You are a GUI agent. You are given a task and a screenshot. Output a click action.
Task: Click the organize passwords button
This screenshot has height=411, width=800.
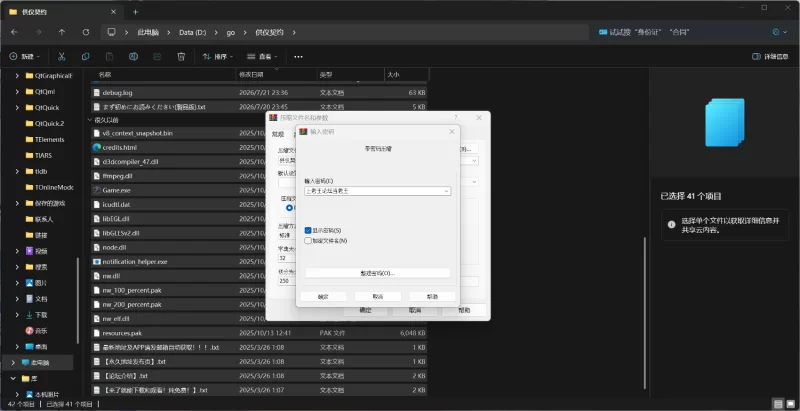378,273
